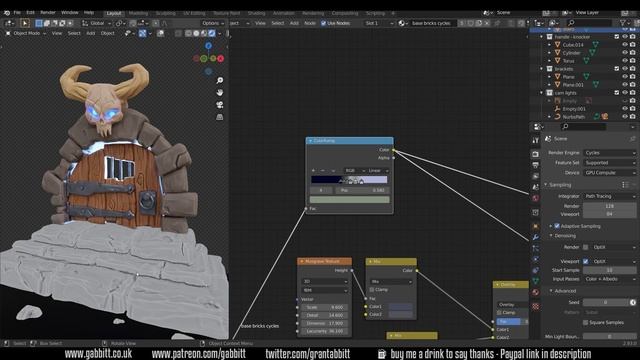Open the Feature Set dropdown
Screen dimensions: 640x360
[609, 162]
